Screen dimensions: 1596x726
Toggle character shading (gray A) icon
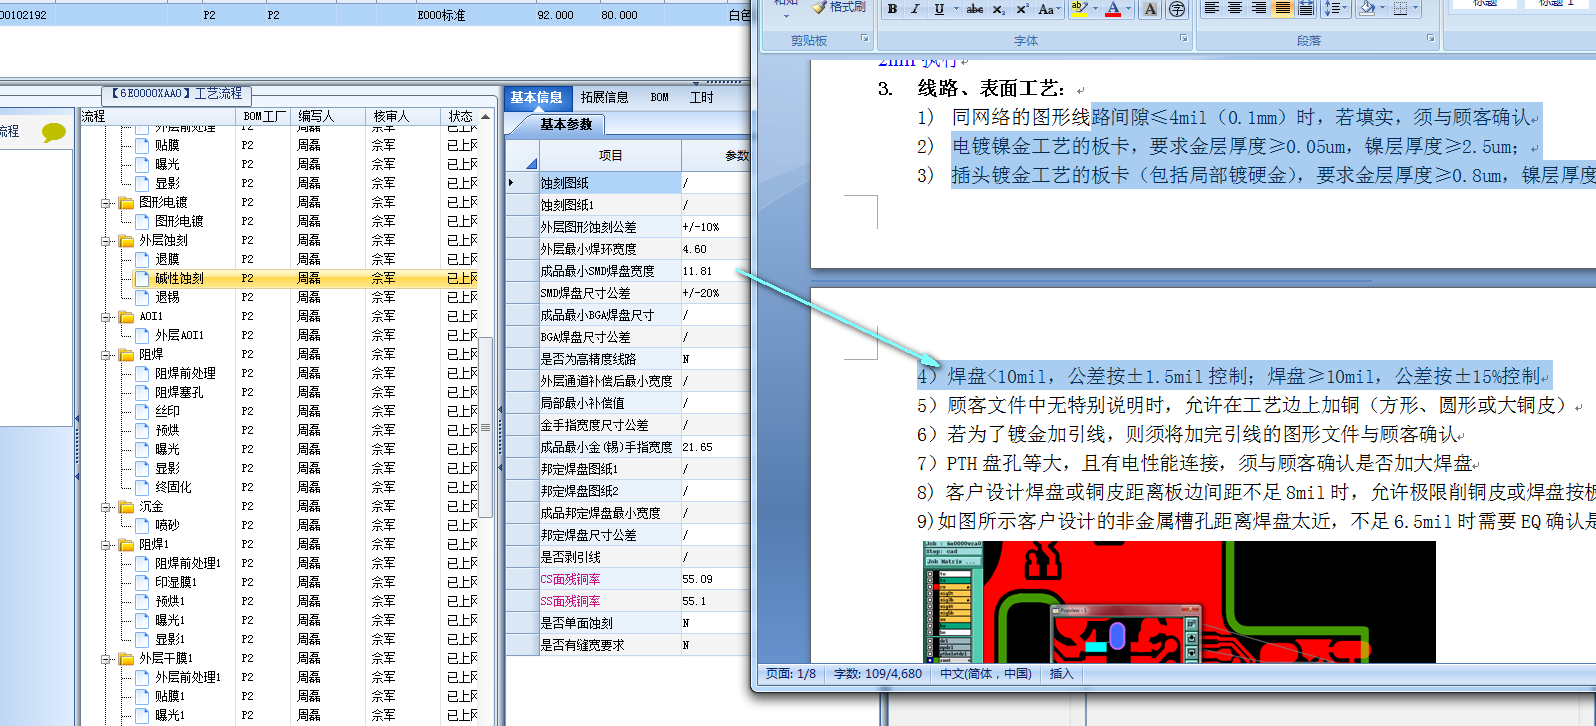1150,9
